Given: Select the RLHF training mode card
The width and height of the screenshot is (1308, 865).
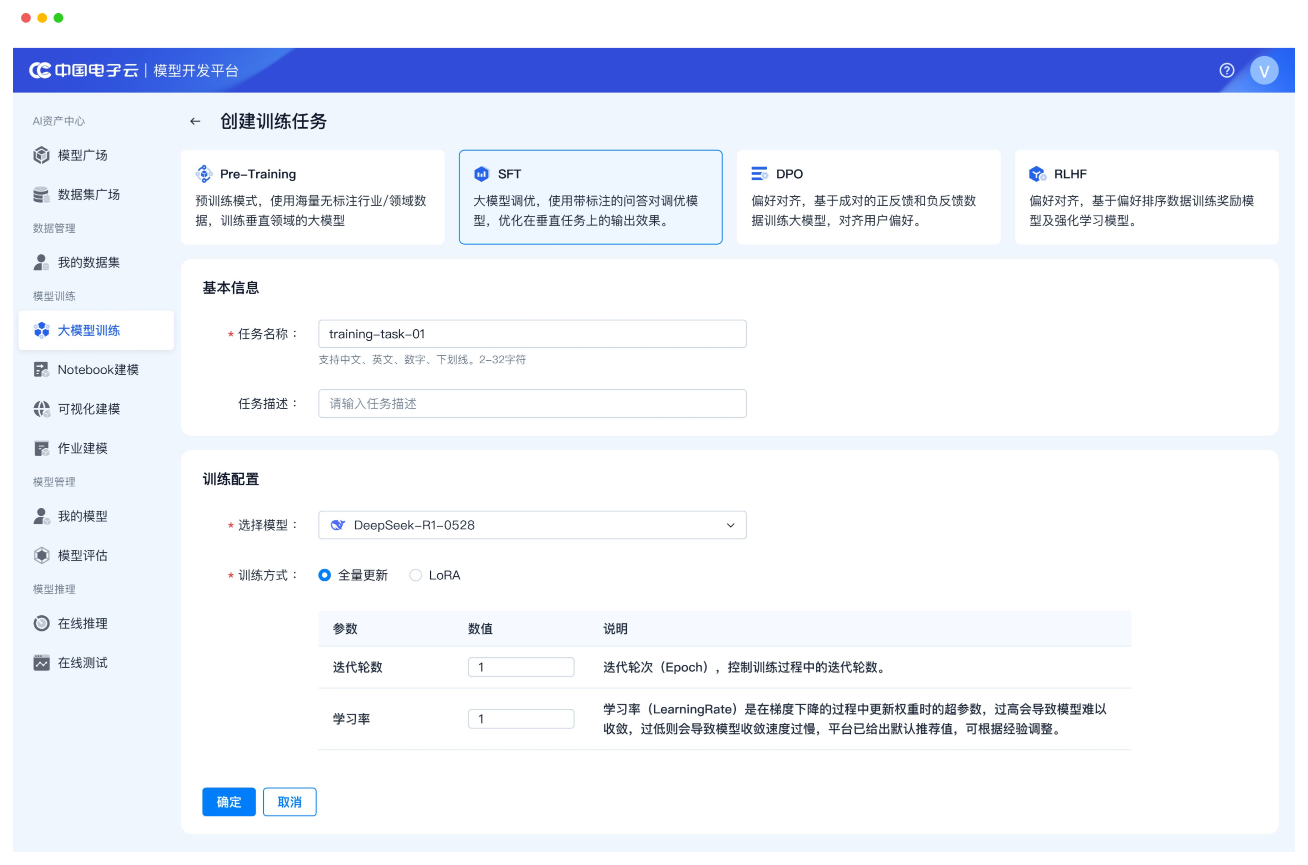Looking at the screenshot, I should click(x=1146, y=197).
